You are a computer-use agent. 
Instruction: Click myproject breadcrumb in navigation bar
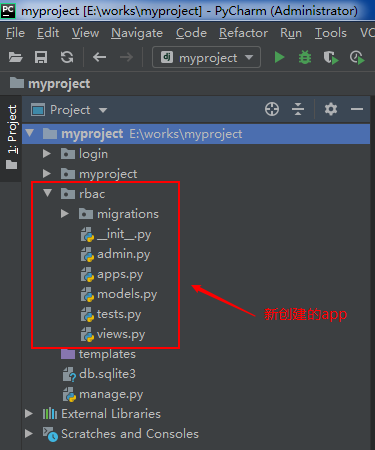[50, 83]
